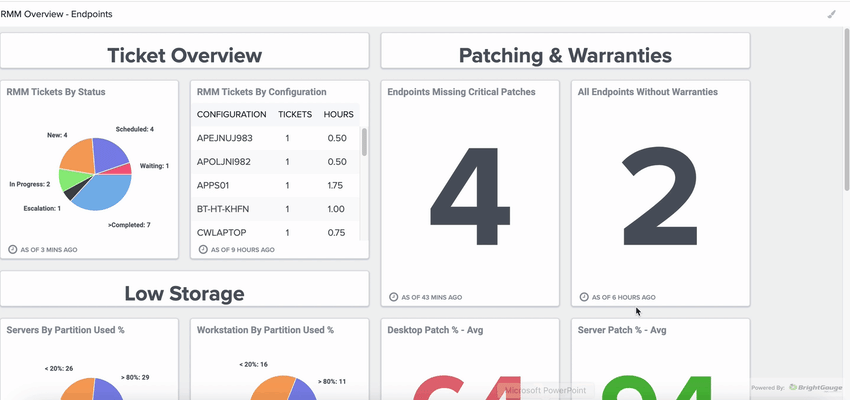This screenshot has height=400, width=850.
Task: Open All Endpoints Without Warranties title
Action: click(648, 92)
